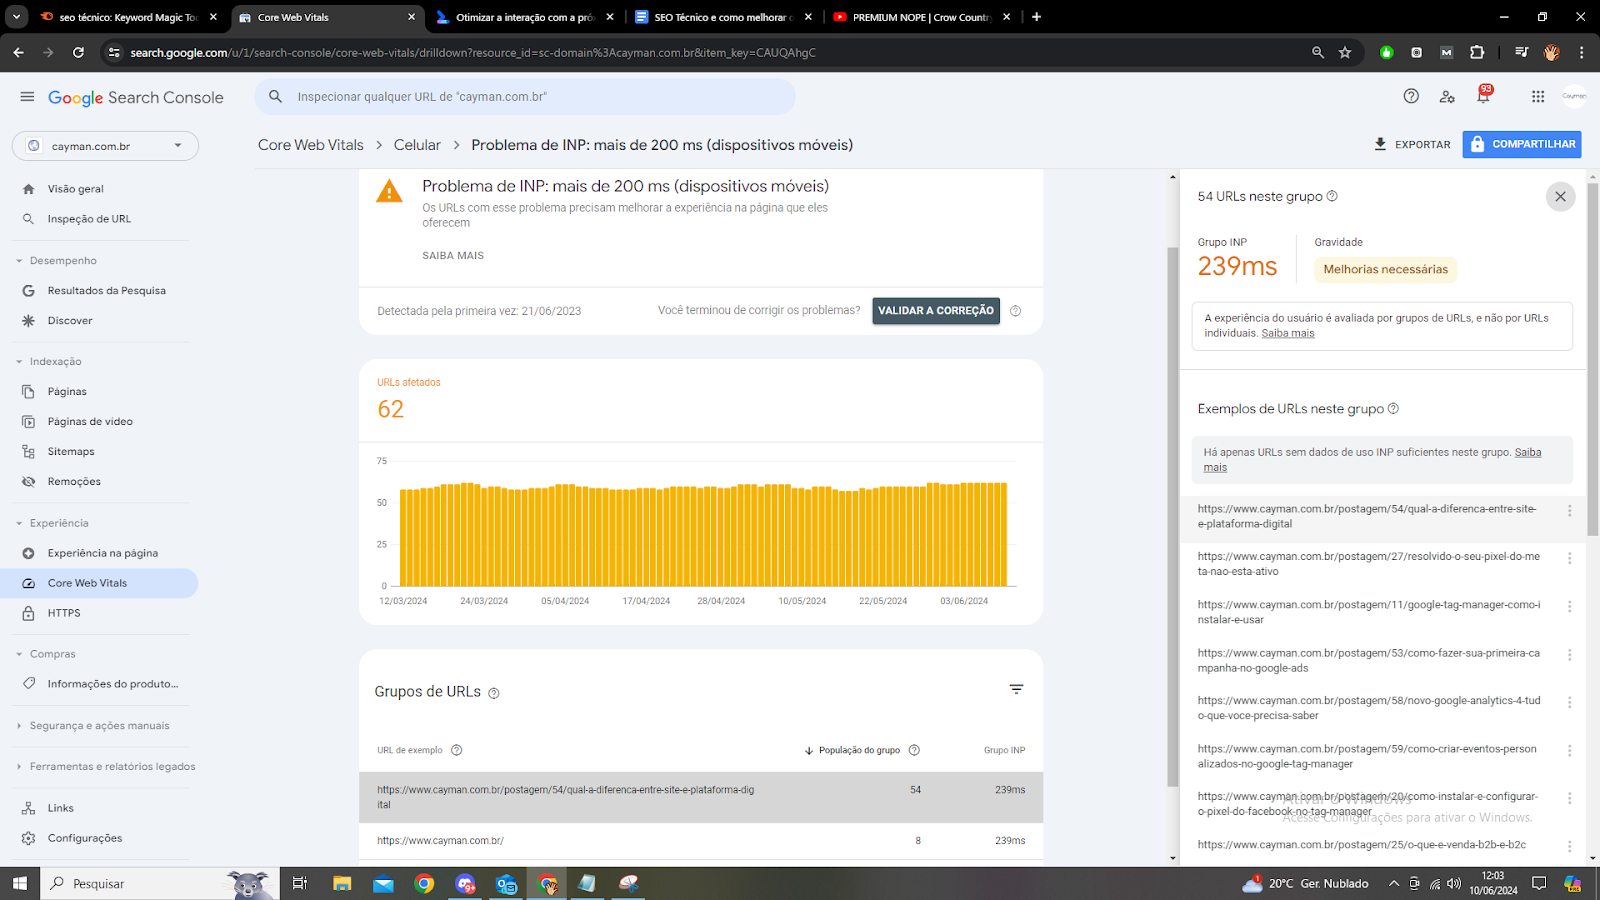Click Celular breadcrumb link

point(417,145)
